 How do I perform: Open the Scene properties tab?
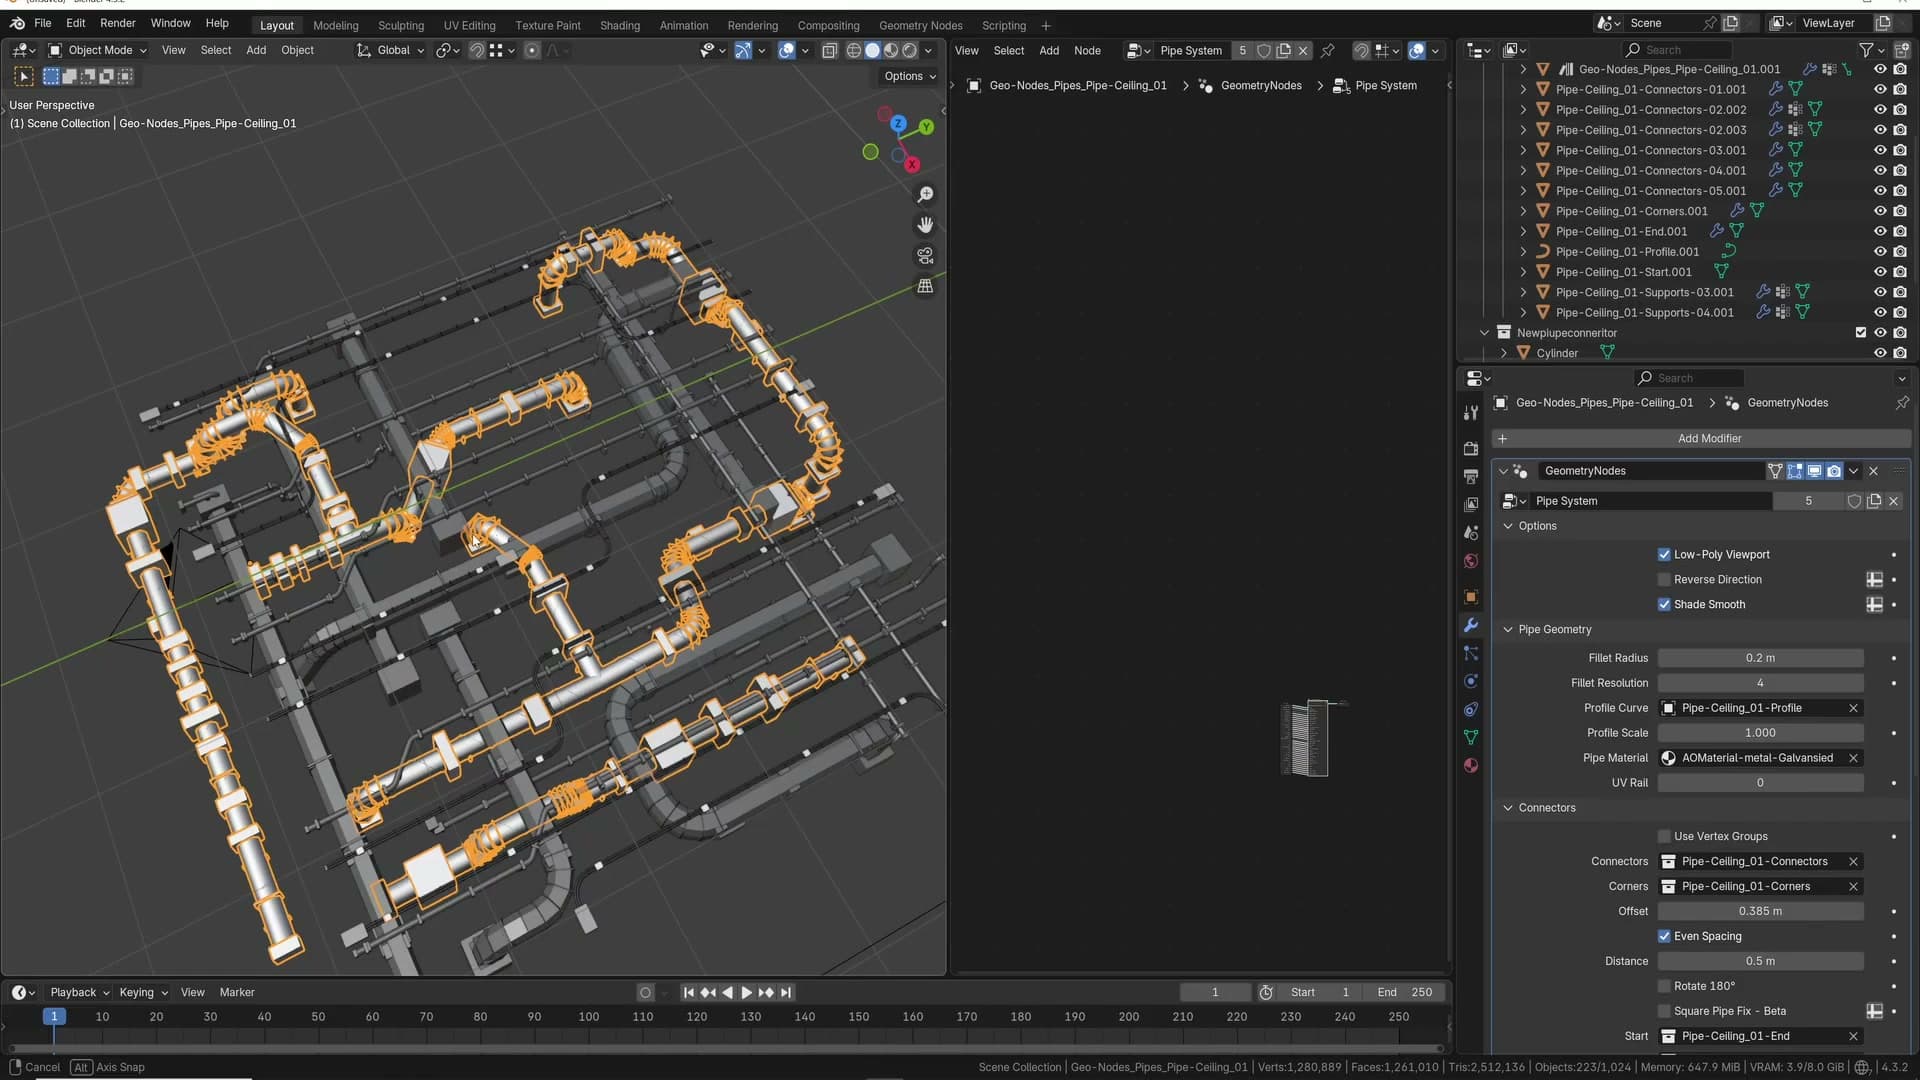pos(1470,533)
